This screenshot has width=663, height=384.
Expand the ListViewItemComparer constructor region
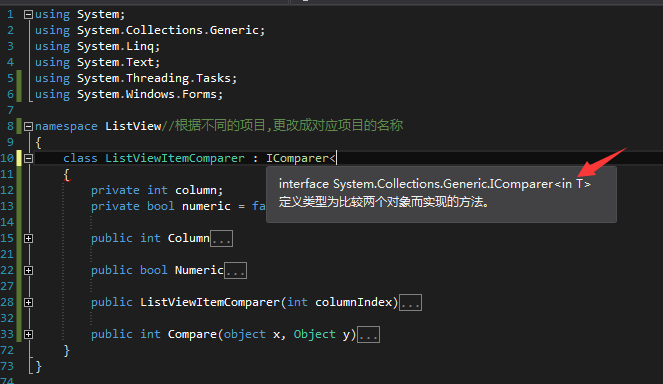coord(28,302)
